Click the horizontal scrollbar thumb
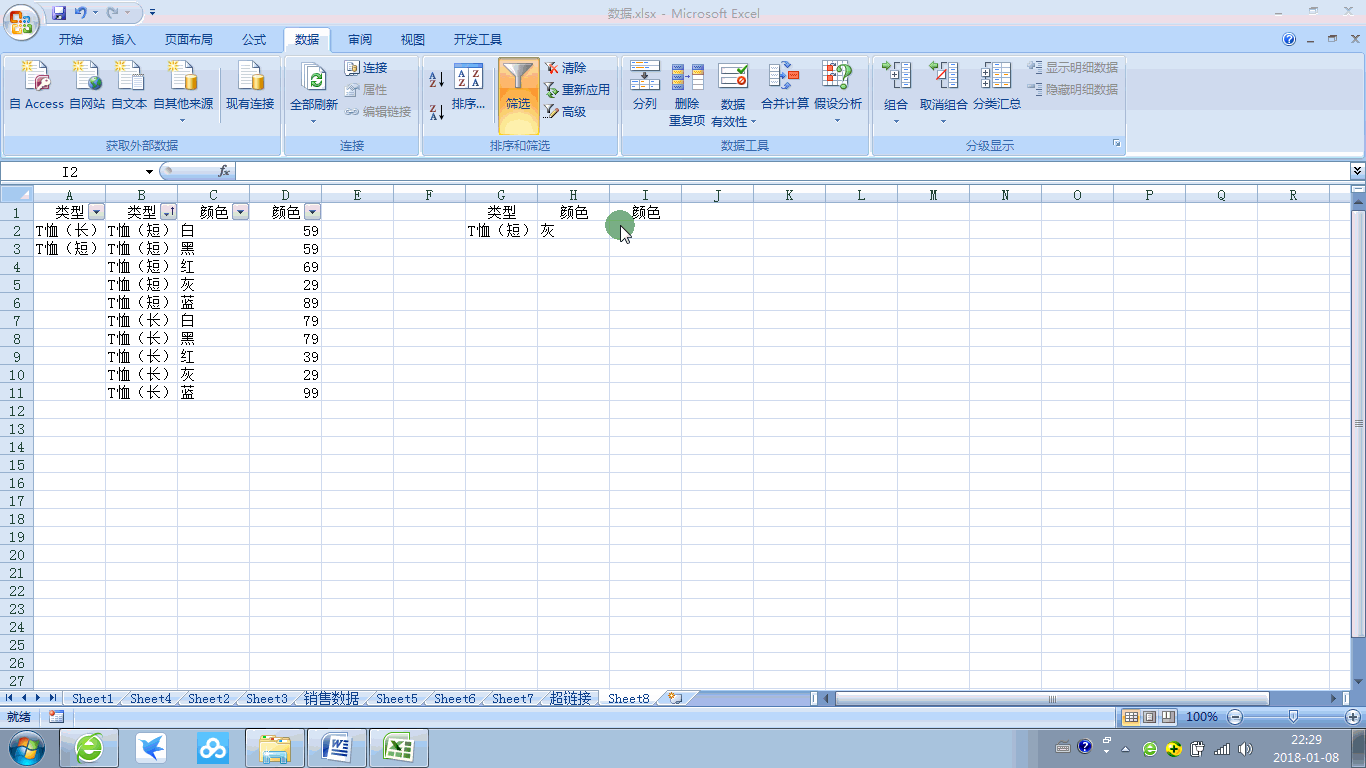This screenshot has width=1366, height=768. pyautogui.click(x=1052, y=699)
